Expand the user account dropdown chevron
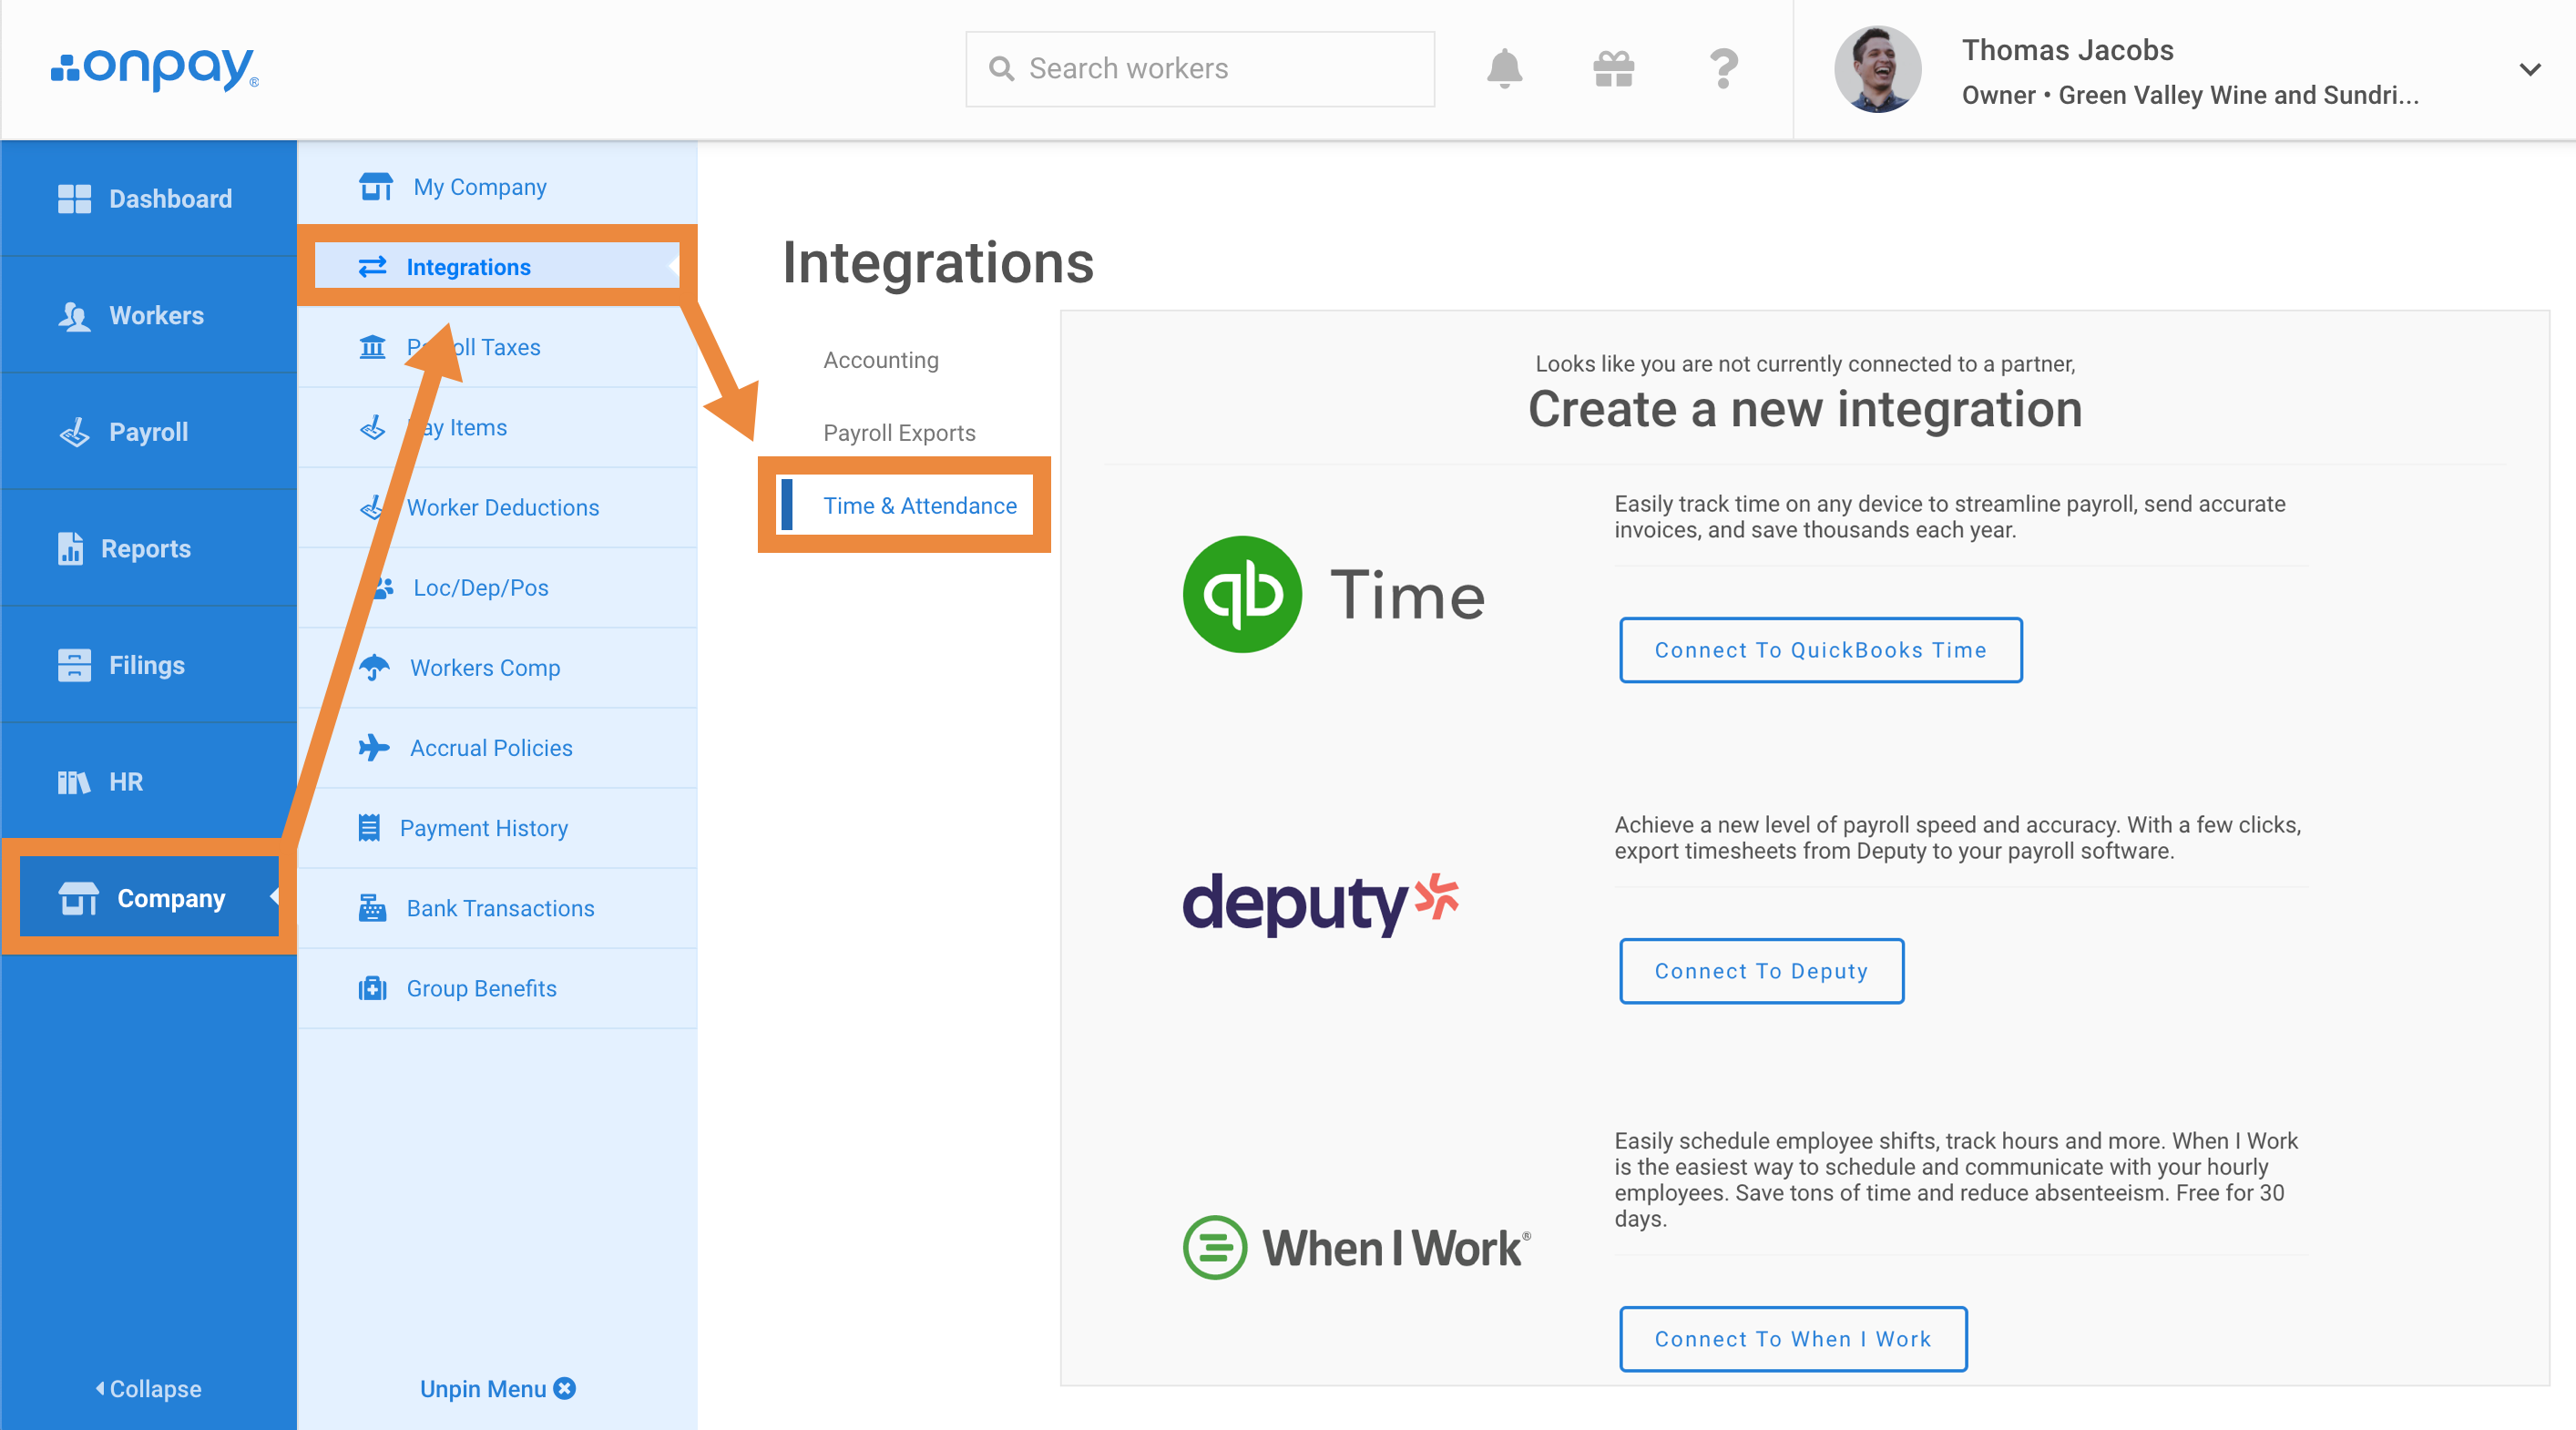This screenshot has width=2576, height=1430. pos(2530,69)
